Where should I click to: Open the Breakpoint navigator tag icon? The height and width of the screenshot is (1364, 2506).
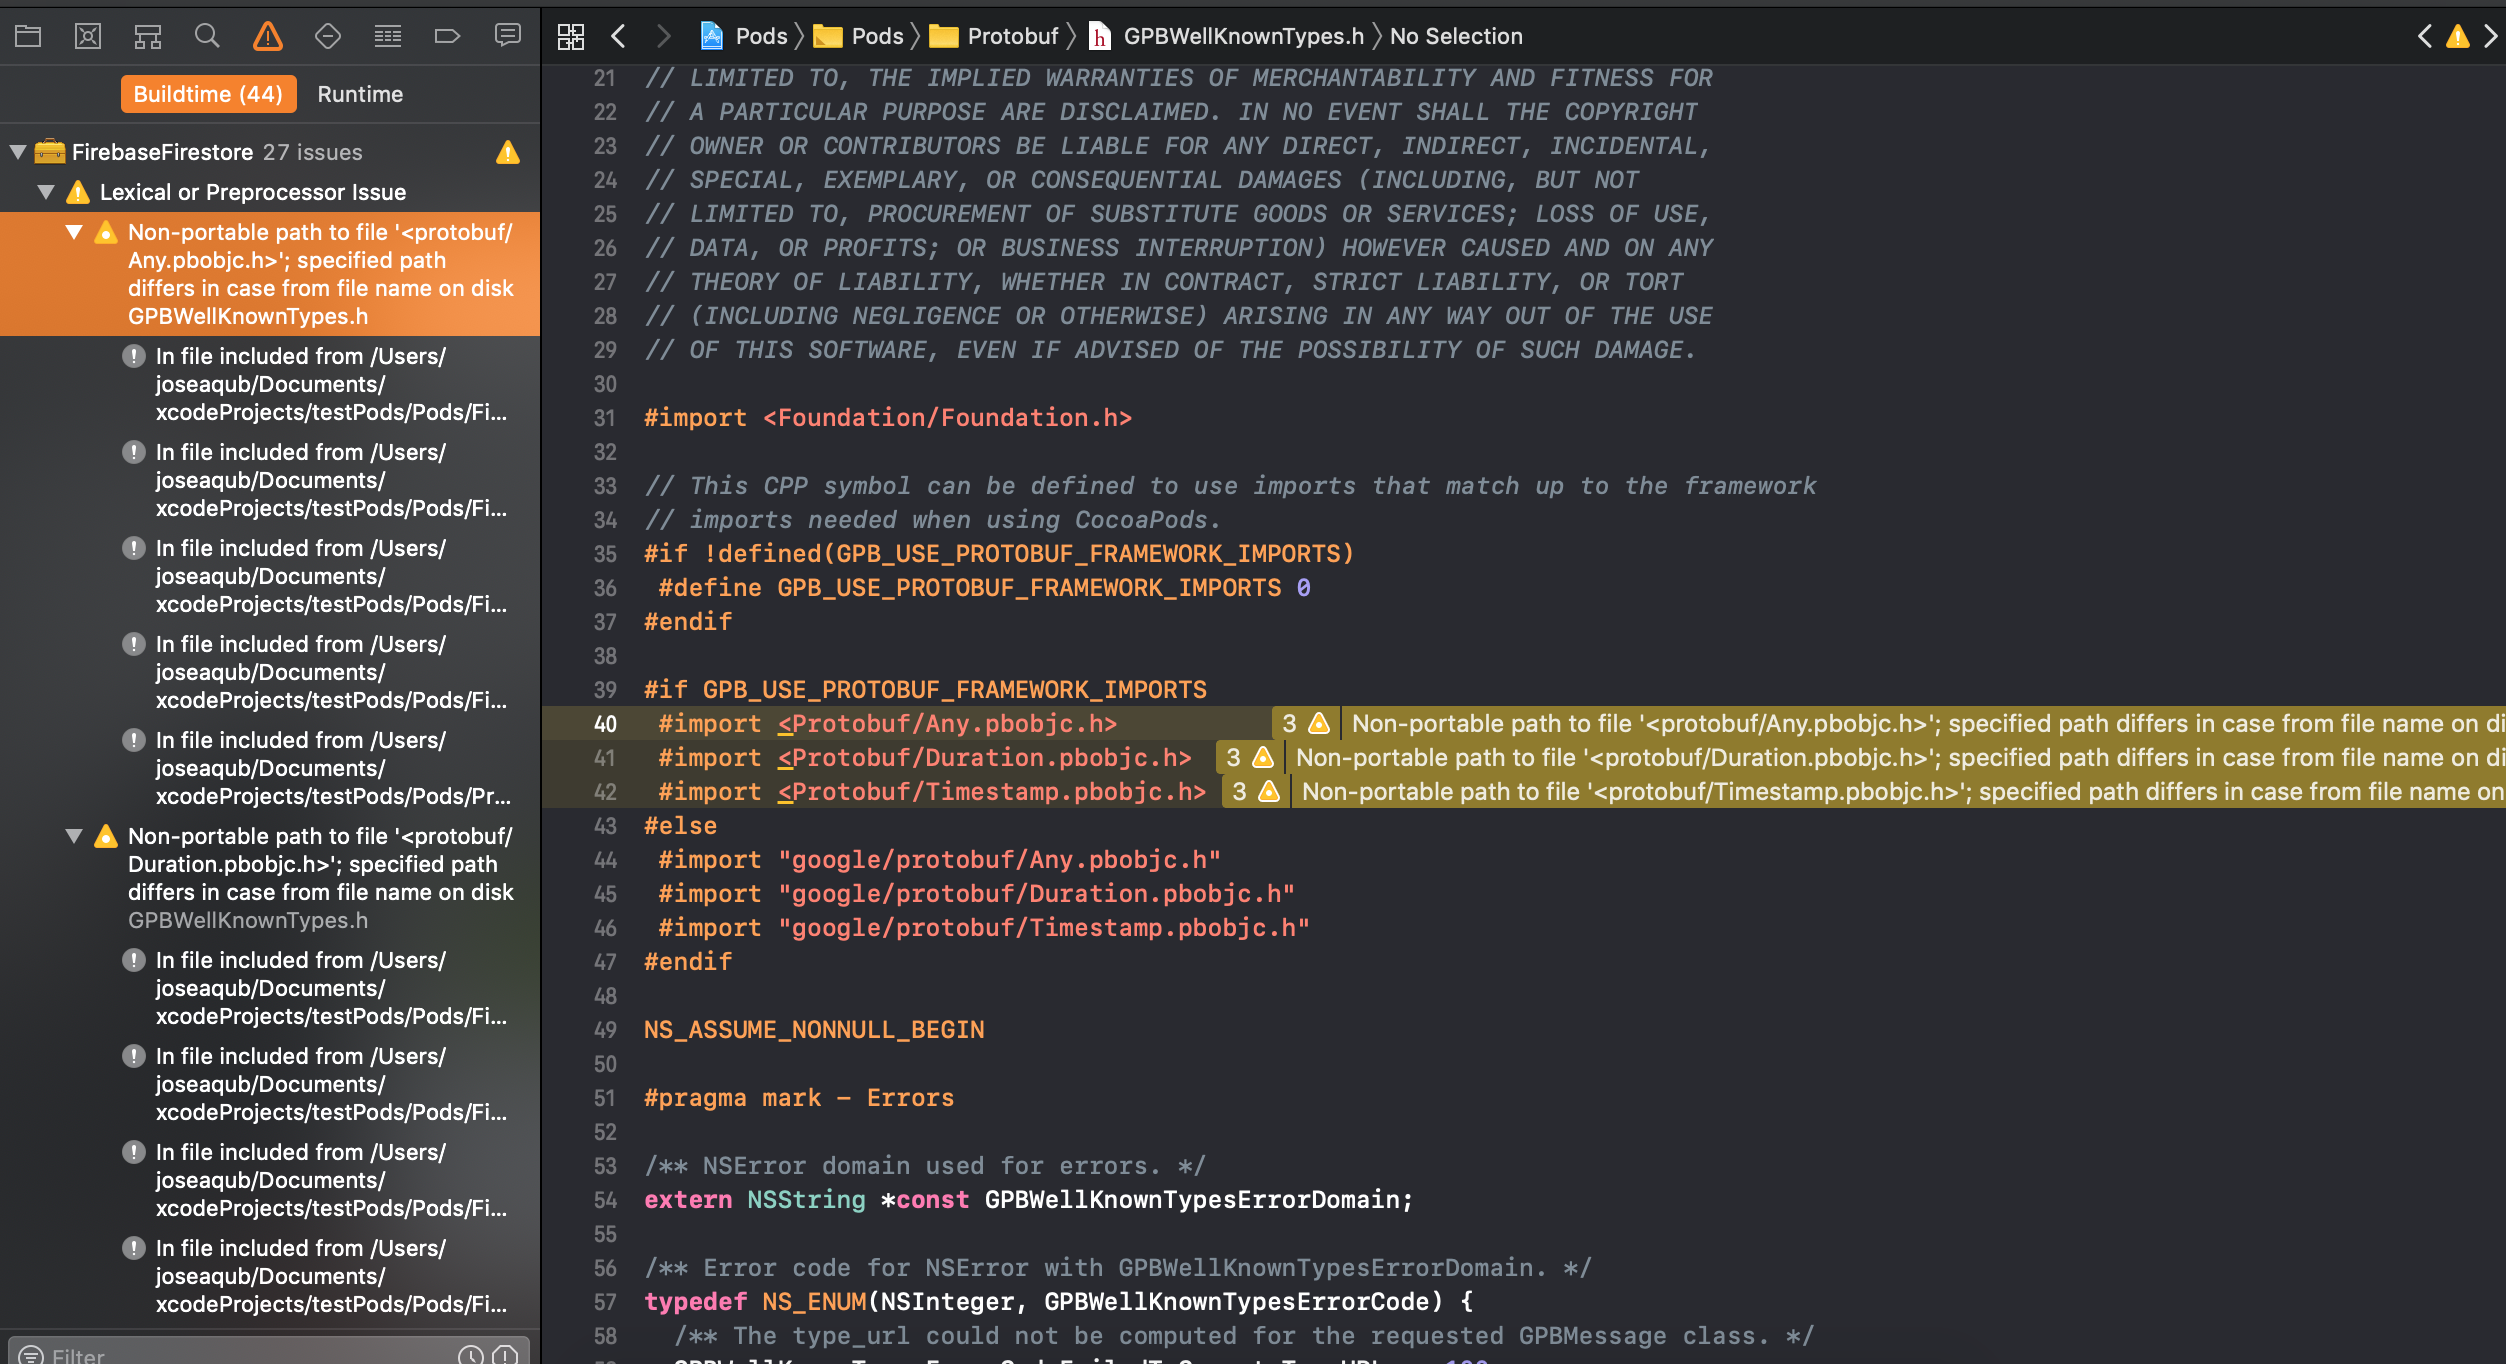(448, 35)
